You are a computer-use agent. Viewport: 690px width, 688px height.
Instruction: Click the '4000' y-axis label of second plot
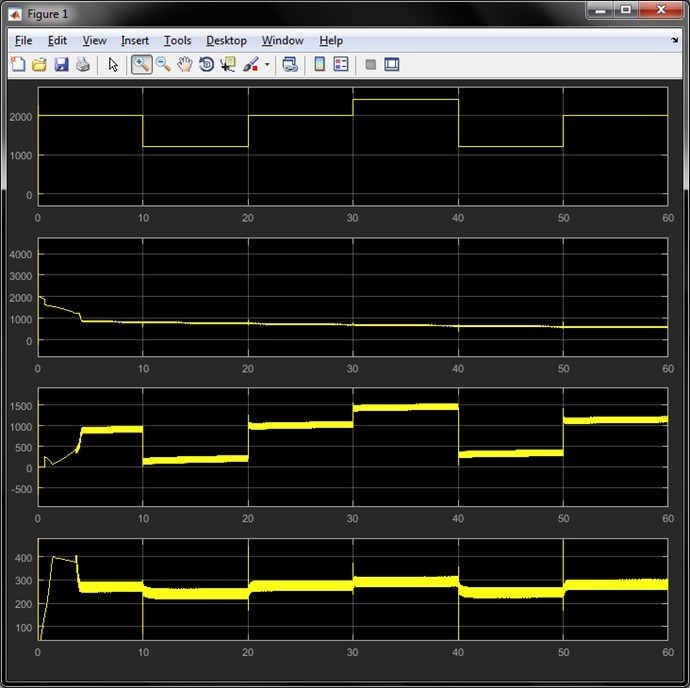[x=21, y=254]
